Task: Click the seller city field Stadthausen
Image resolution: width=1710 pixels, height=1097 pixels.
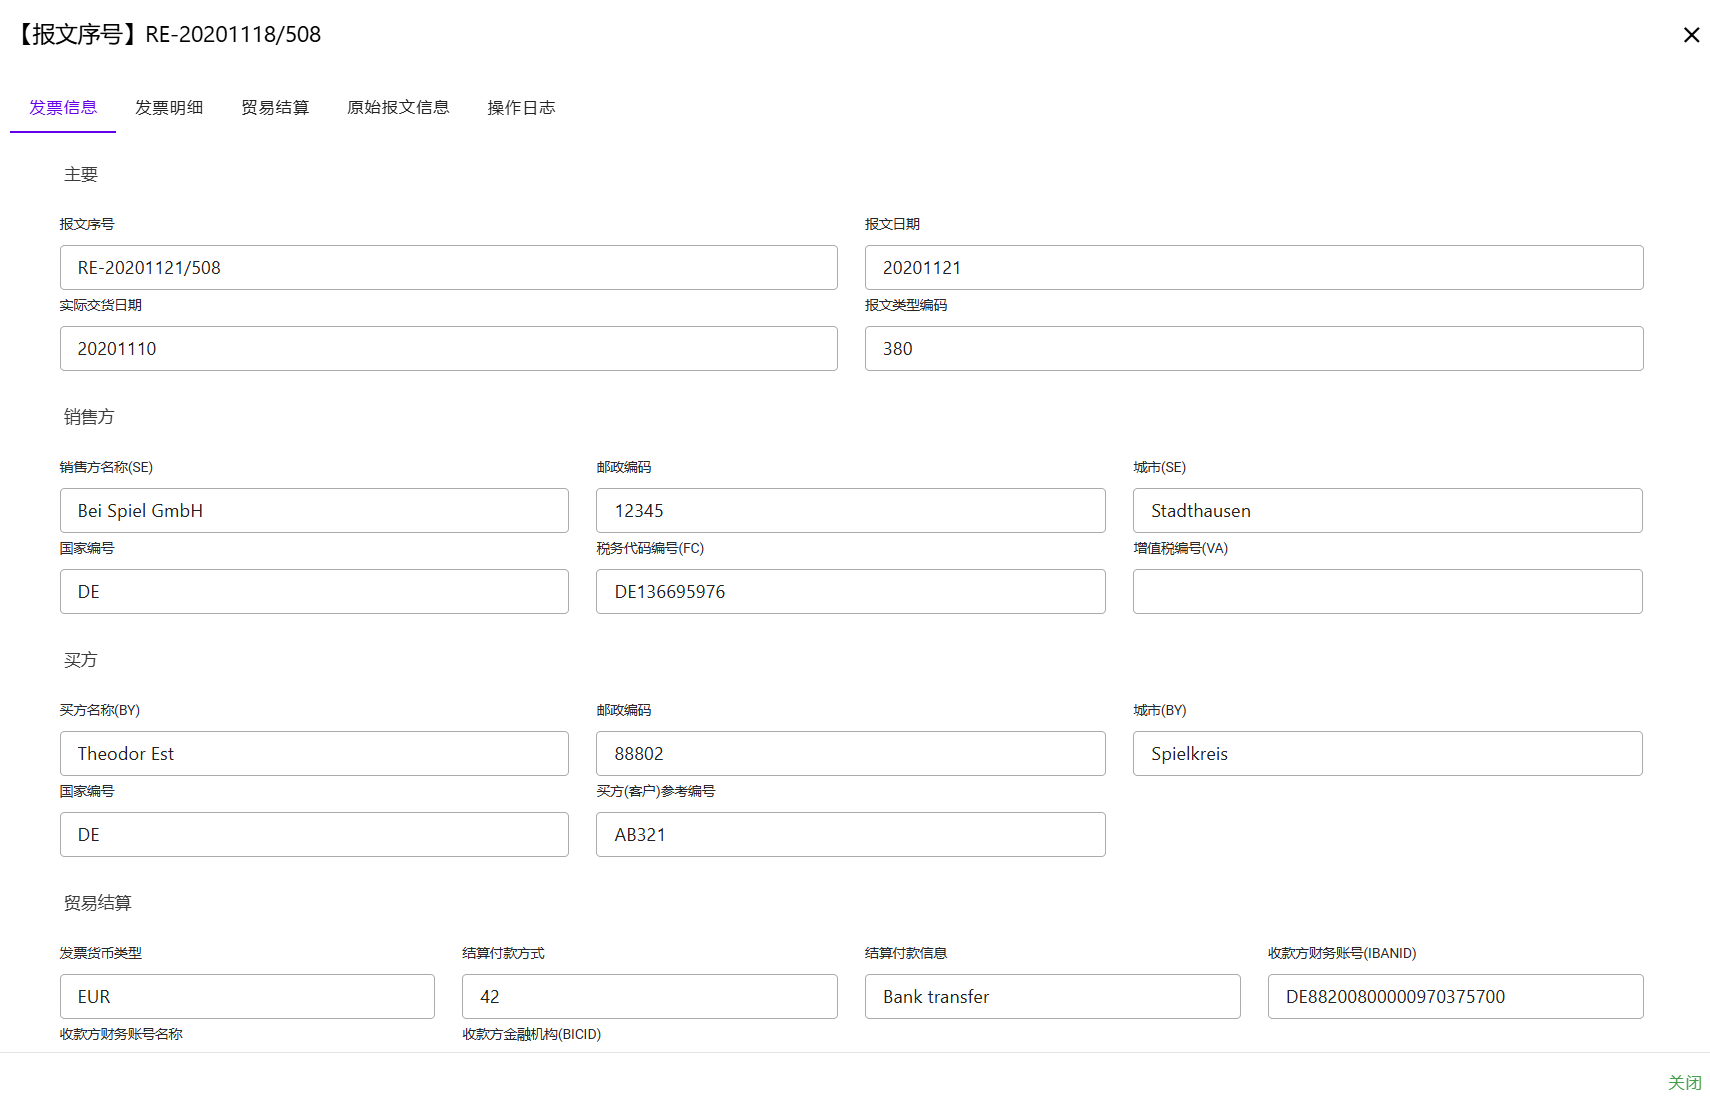Action: [x=1387, y=511]
